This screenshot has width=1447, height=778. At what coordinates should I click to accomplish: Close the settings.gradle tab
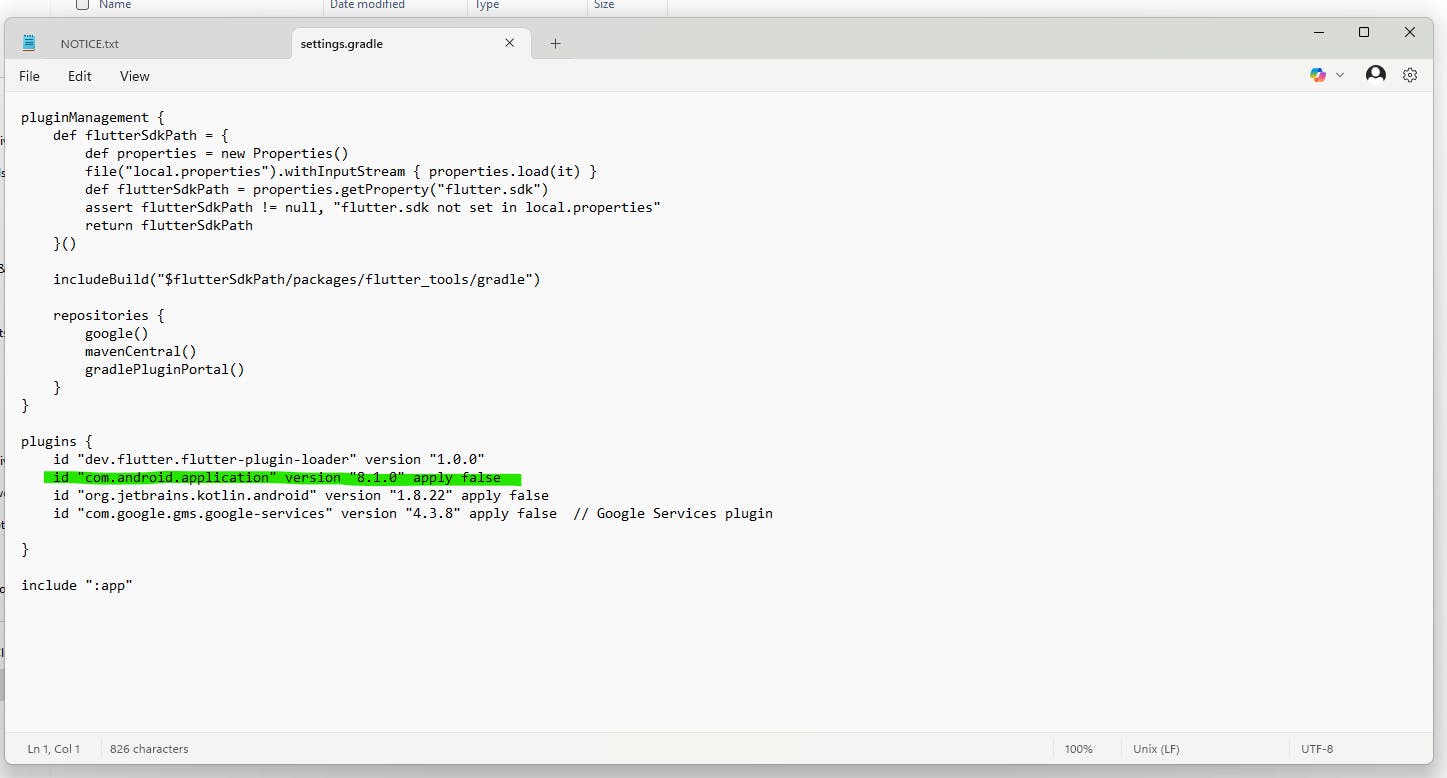point(510,43)
